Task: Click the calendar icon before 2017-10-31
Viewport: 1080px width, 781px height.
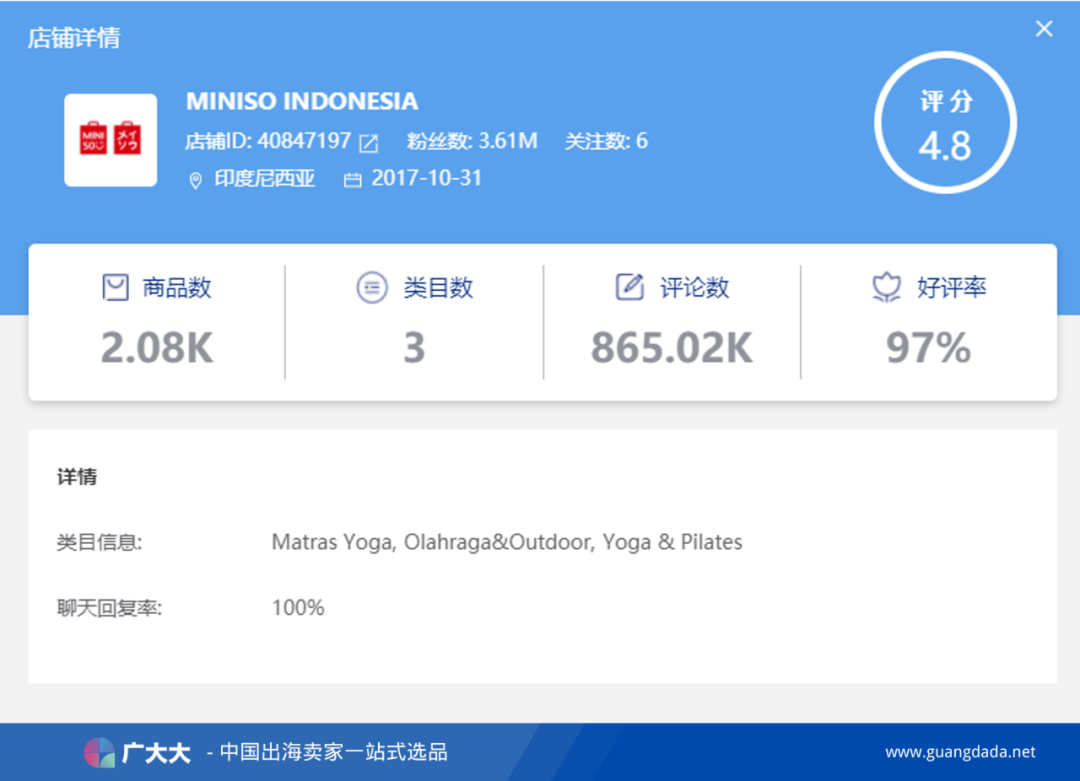Action: click(353, 180)
